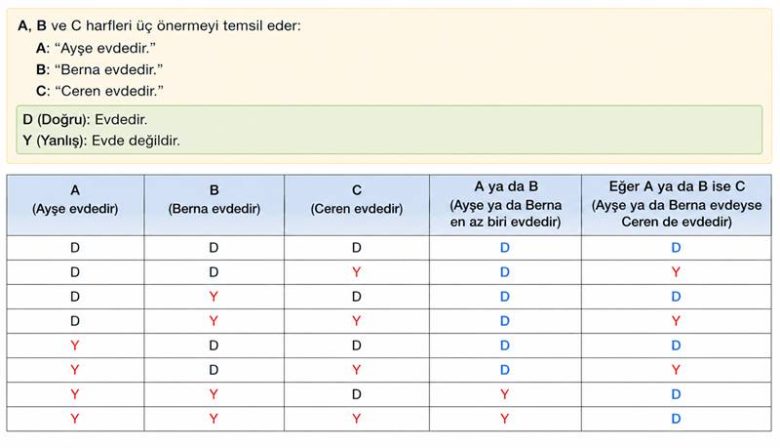Screen dimensions: 780x448
Task: Click the intro sentence about A, B ve C harfleri
Action: (159, 26)
